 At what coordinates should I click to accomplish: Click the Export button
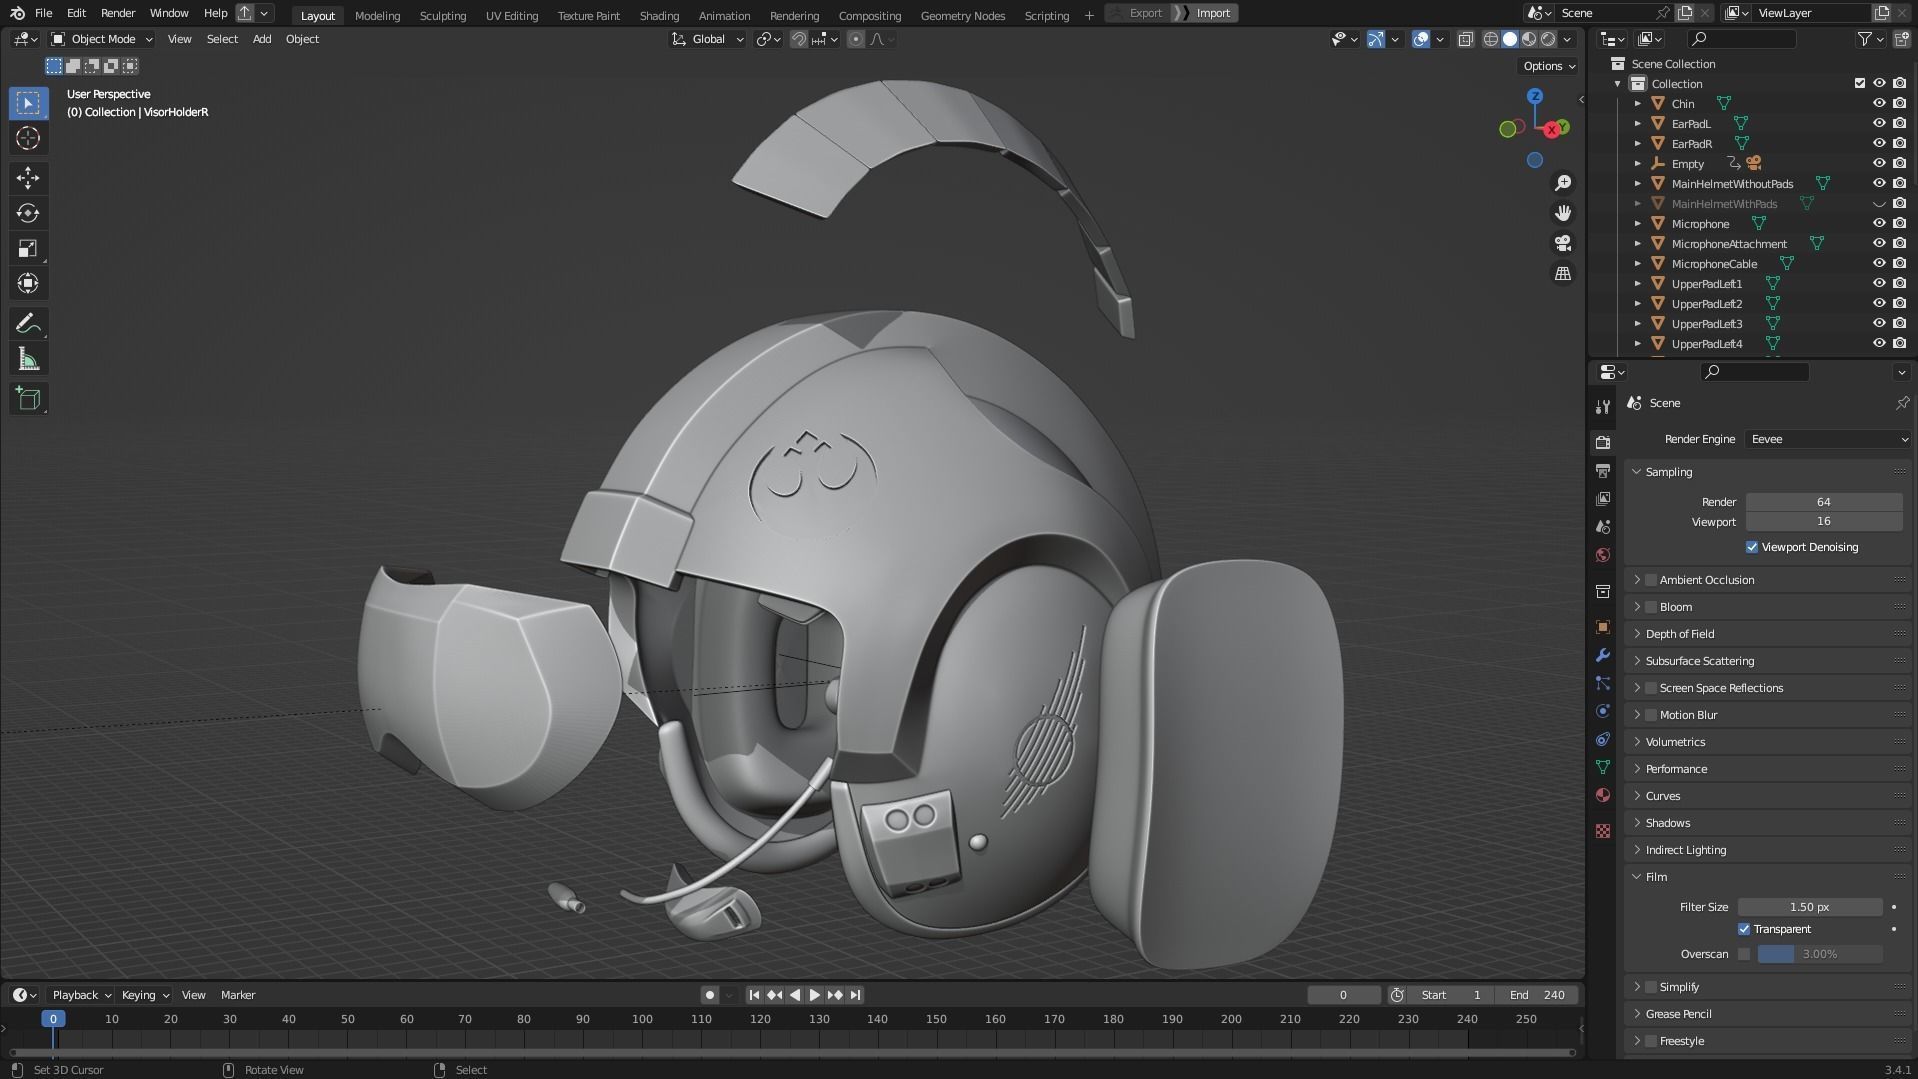click(1138, 13)
